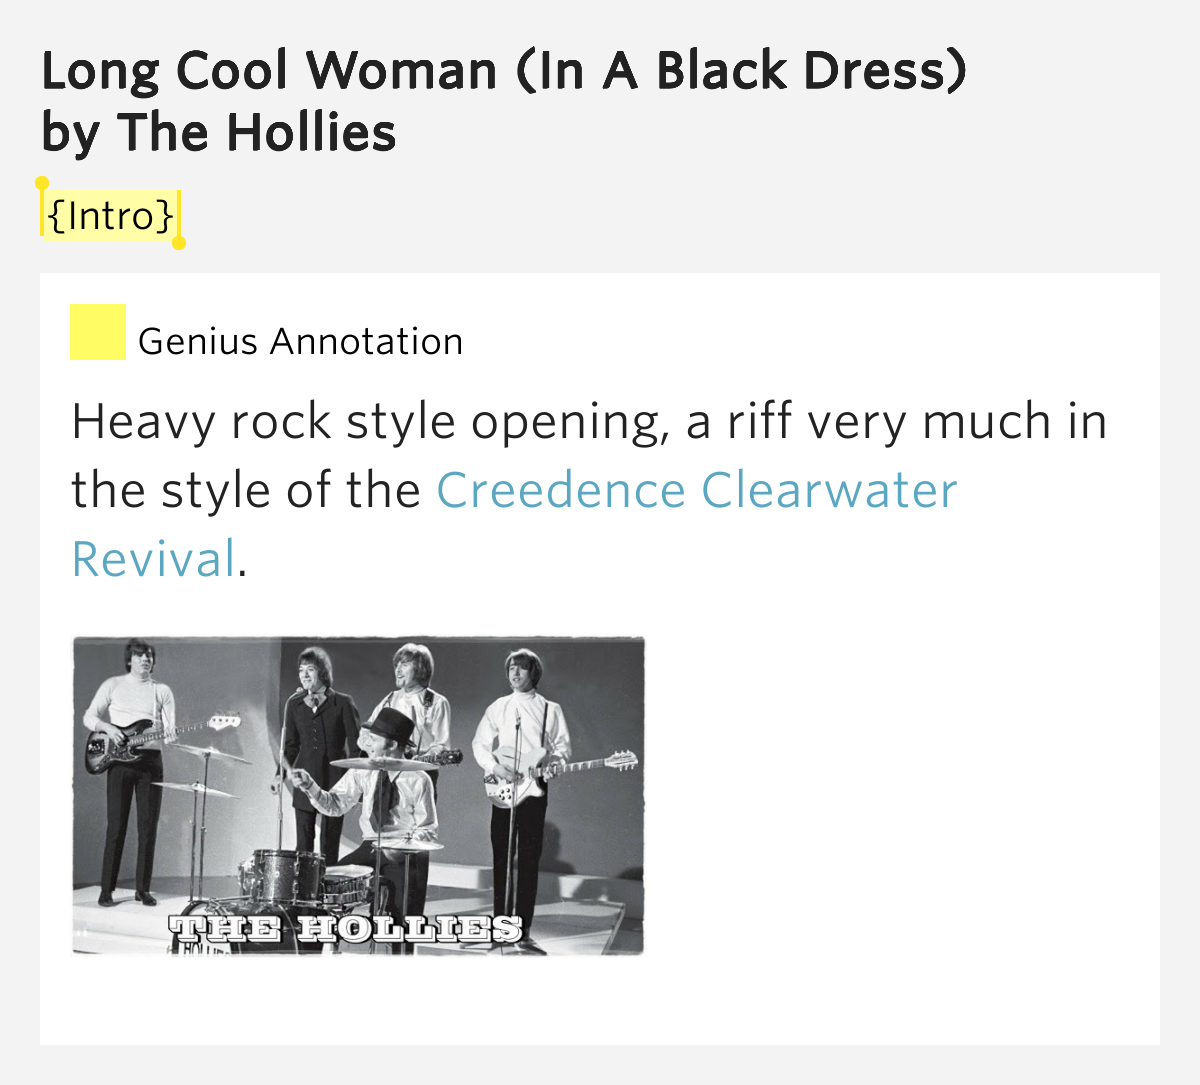
Task: Click the Genius Annotation label
Action: (300, 342)
